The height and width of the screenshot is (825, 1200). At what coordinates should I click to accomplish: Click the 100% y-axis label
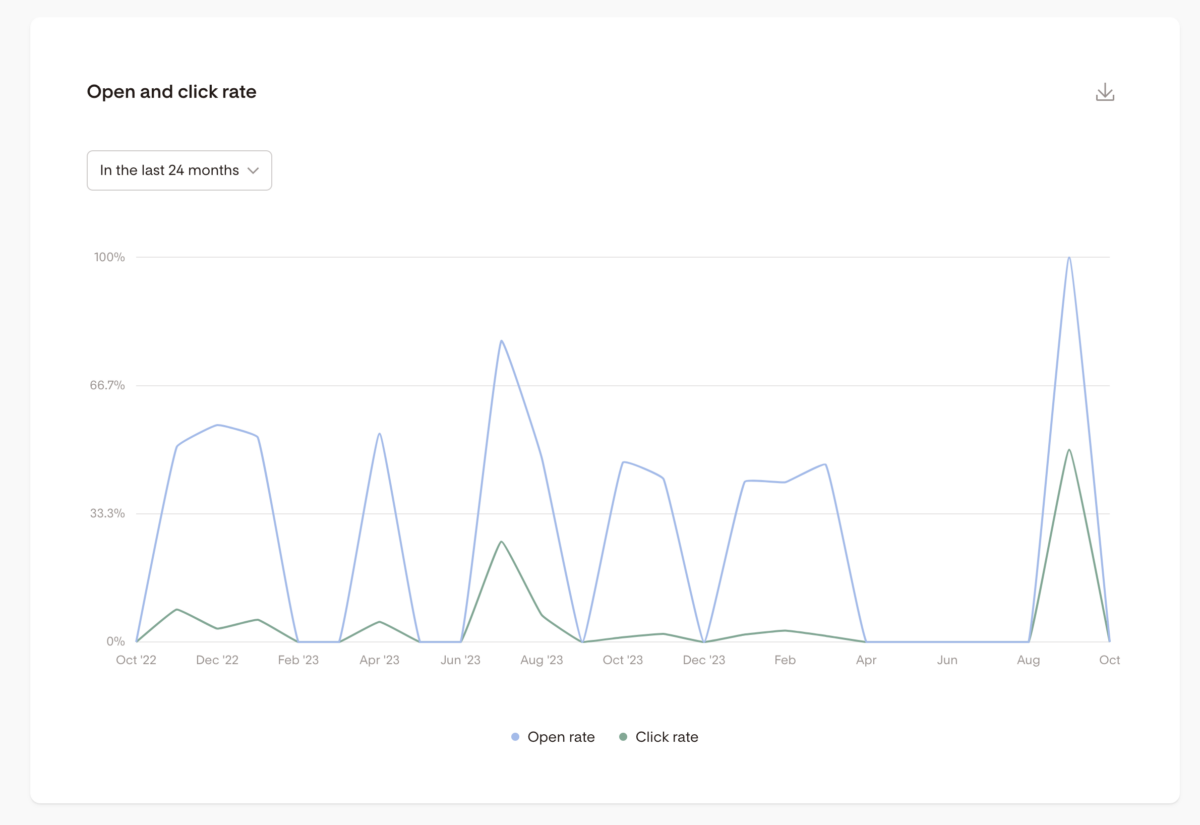point(109,257)
